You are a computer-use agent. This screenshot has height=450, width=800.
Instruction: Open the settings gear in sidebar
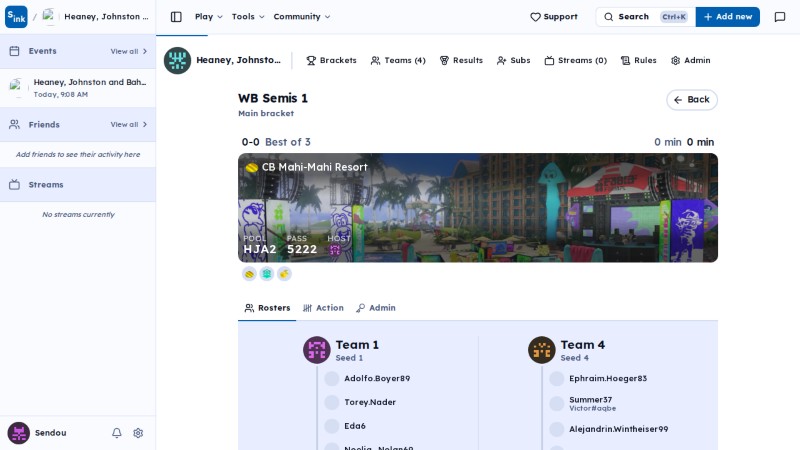(138, 433)
